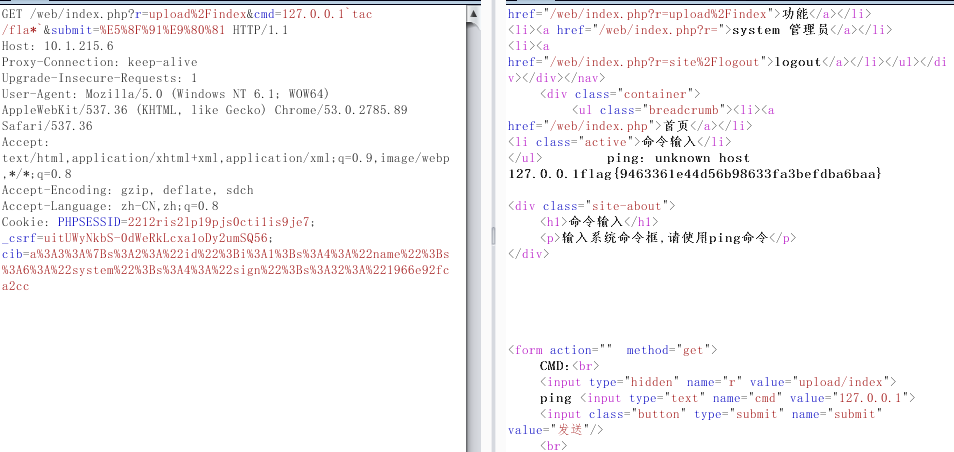Select the Proxy-Connection: keep-alive header
This screenshot has width=954, height=452.
(x=99, y=62)
